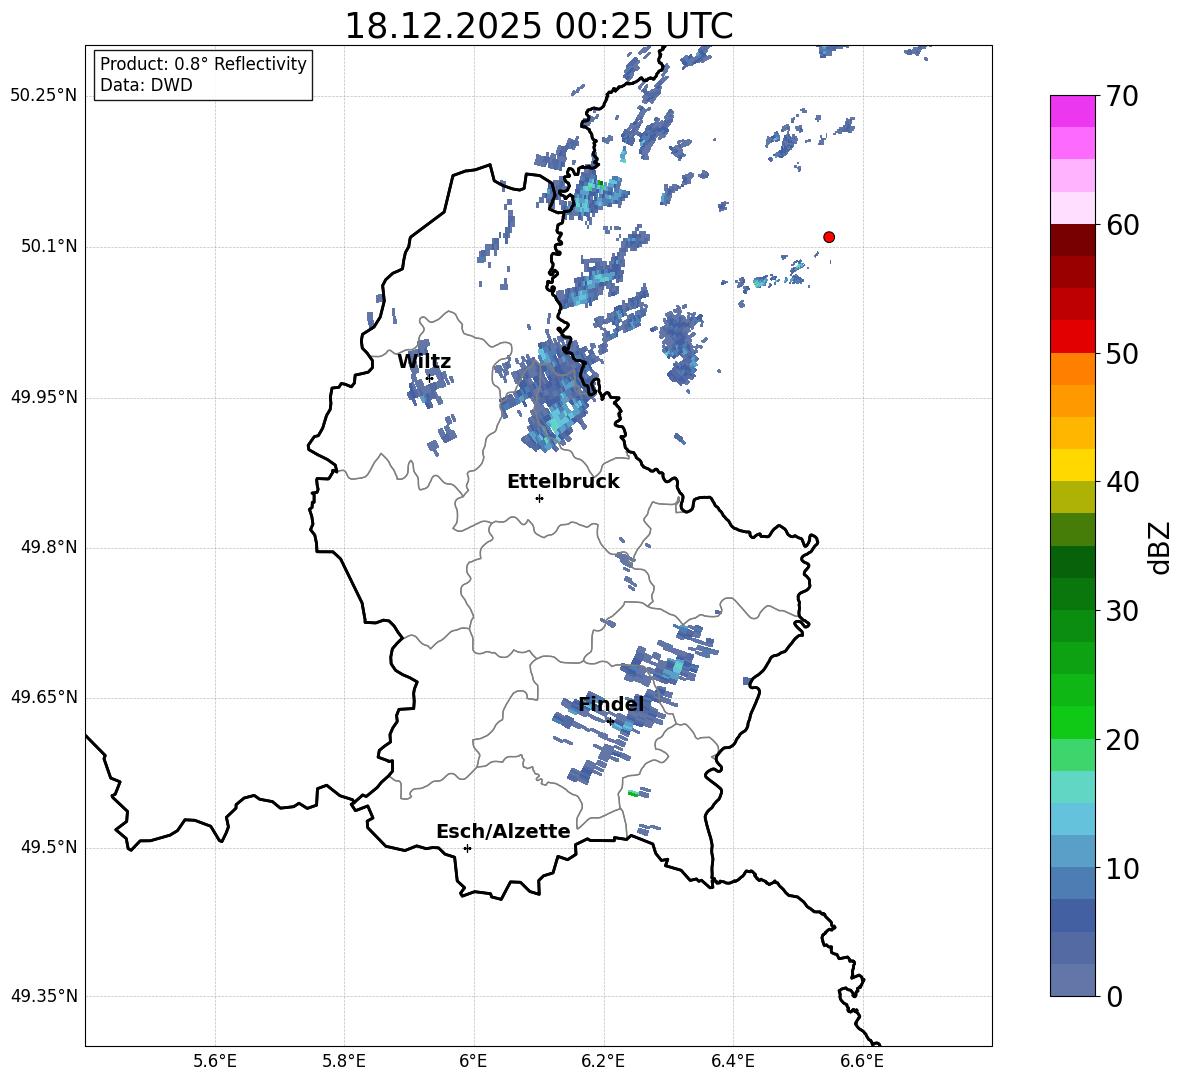Viewport: 1184px width, 1081px height.
Task: Click the 49.95°N latitude label
Action: click(43, 397)
